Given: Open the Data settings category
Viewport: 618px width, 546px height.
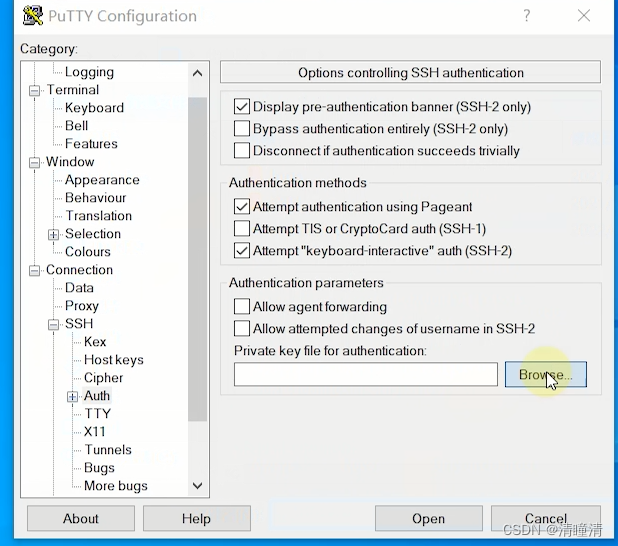Looking at the screenshot, I should click(x=79, y=288).
